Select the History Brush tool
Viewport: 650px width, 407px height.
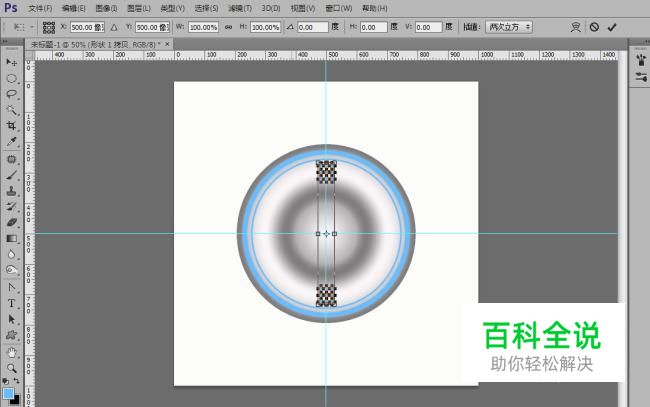pyautogui.click(x=11, y=206)
